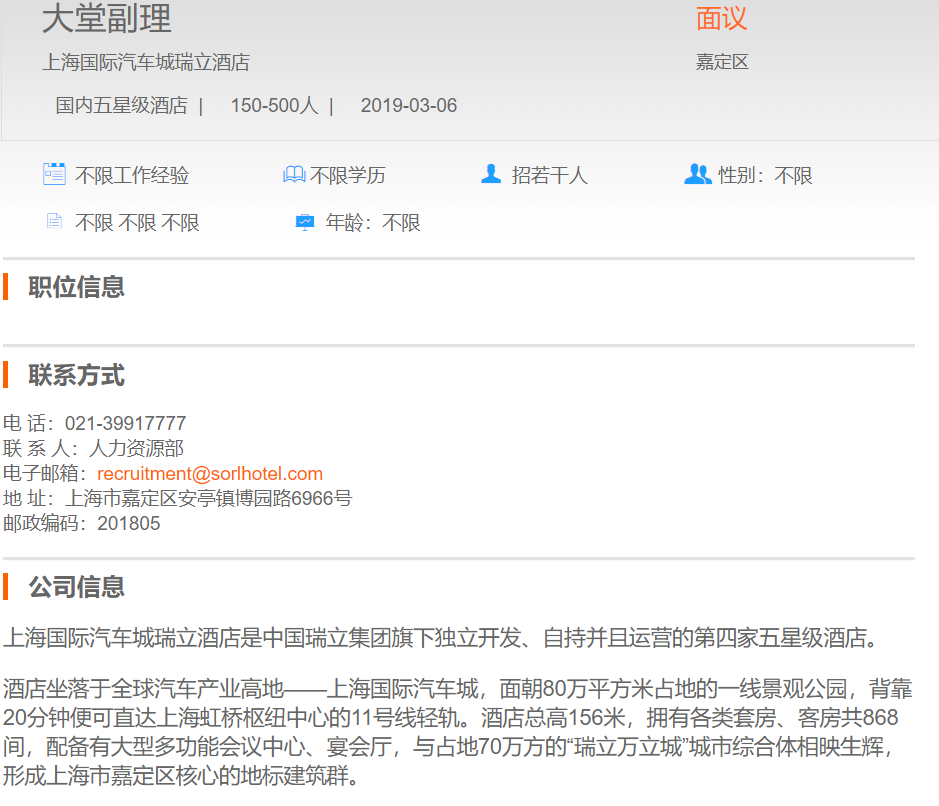Viewport: 939px width, 806px height.
Task: Click the 嘉定区 location text
Action: 722,63
